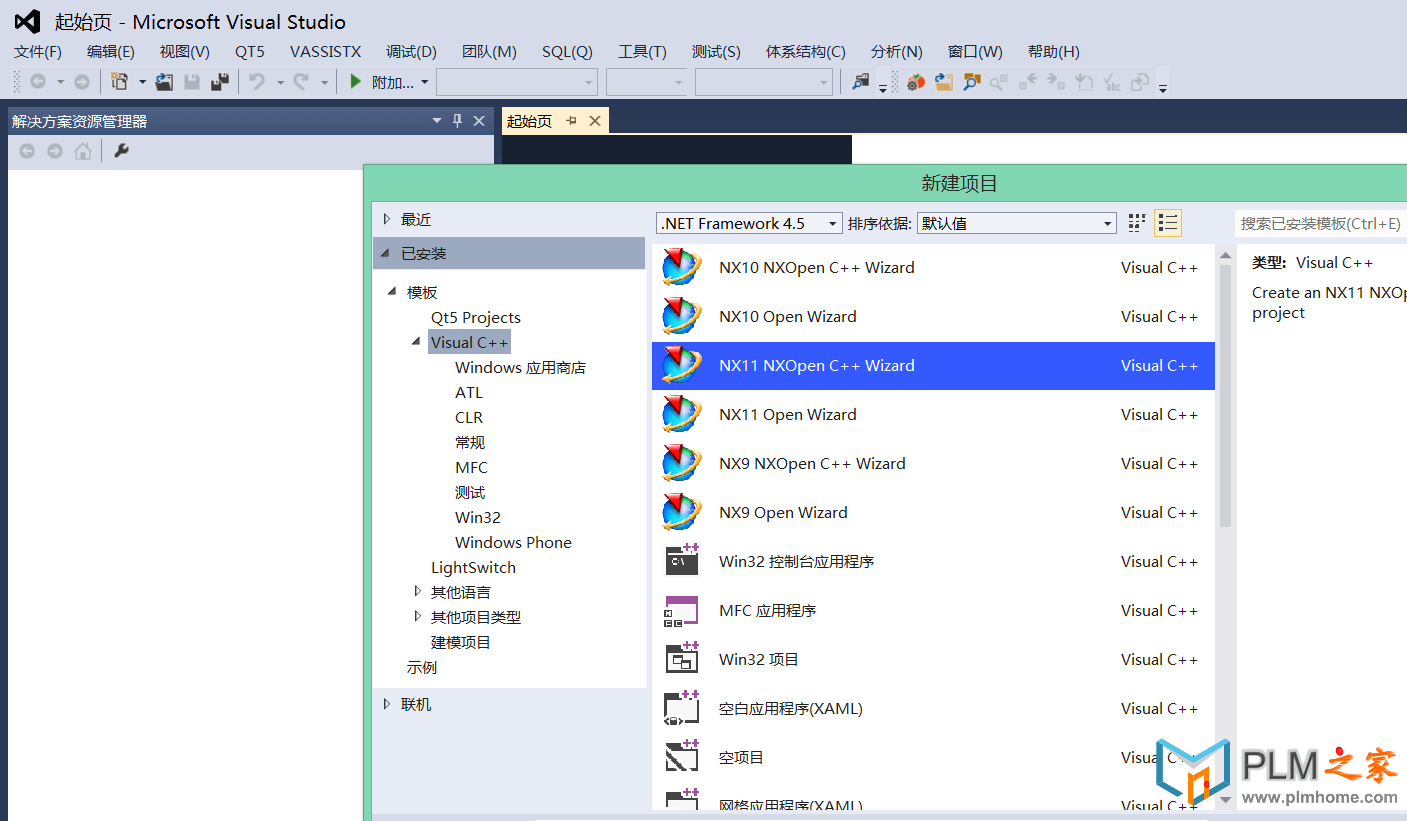Open the .NET Framework 4.5 dropdown

click(x=749, y=223)
